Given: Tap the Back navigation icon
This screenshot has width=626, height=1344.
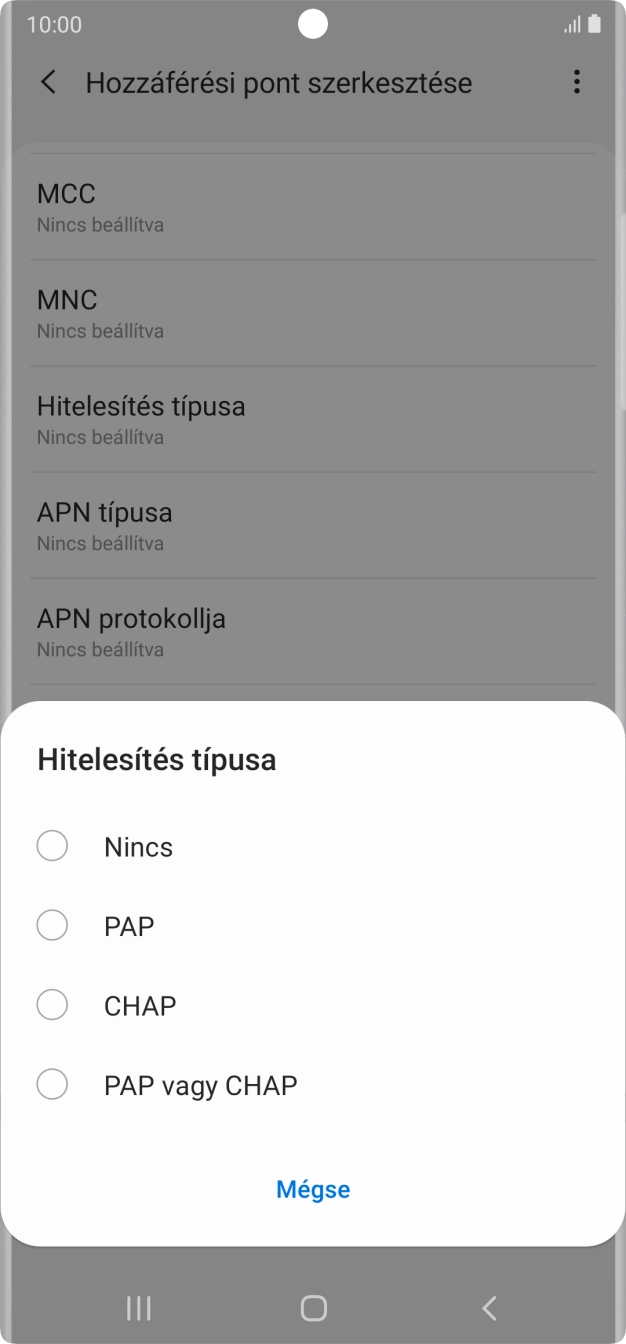Looking at the screenshot, I should pos(488,1307).
